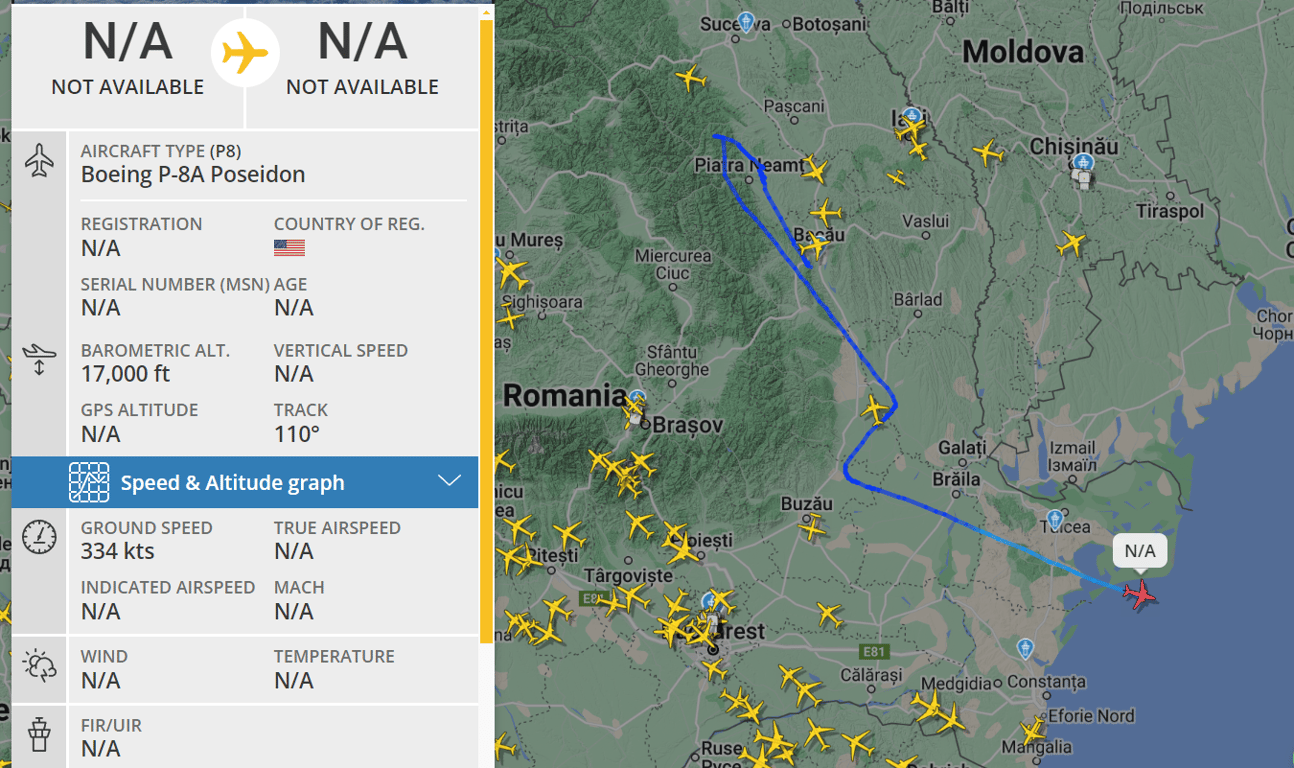Viewport: 1294px width, 768px height.
Task: Click the altitude icon beside Barometric Alt.
Action: [x=39, y=360]
